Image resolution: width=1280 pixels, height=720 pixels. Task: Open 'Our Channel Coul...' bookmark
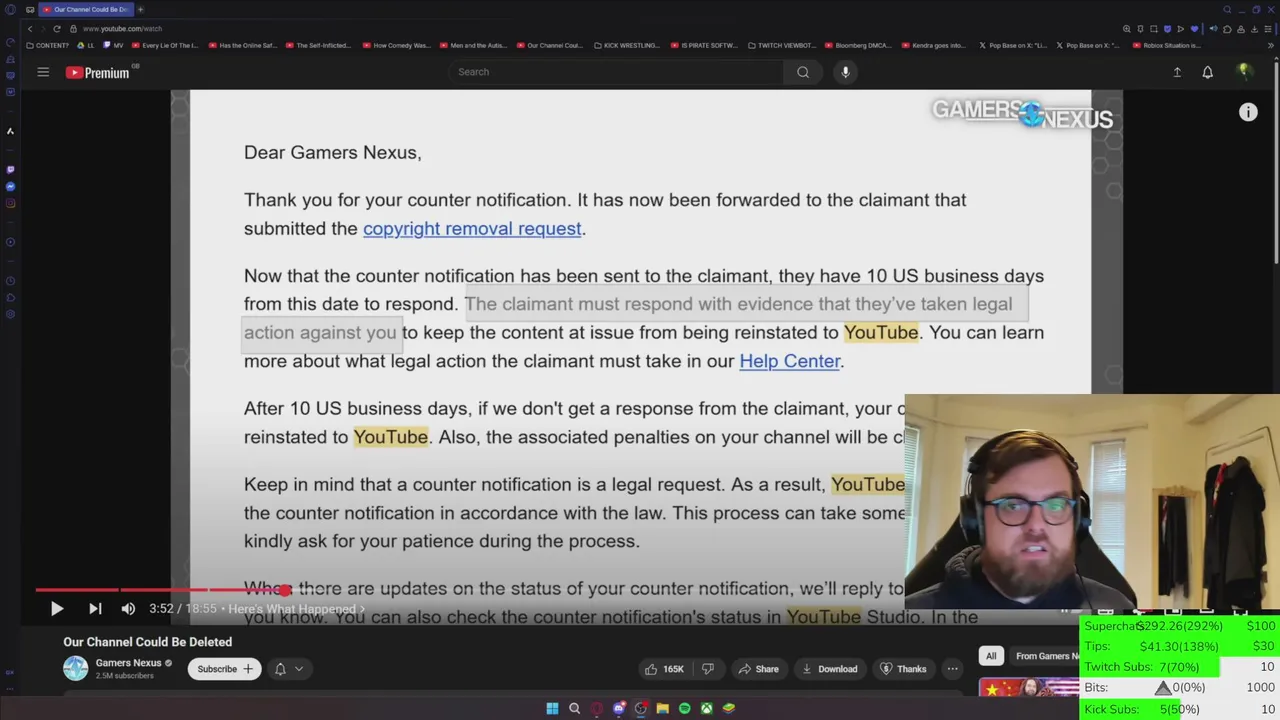[549, 45]
